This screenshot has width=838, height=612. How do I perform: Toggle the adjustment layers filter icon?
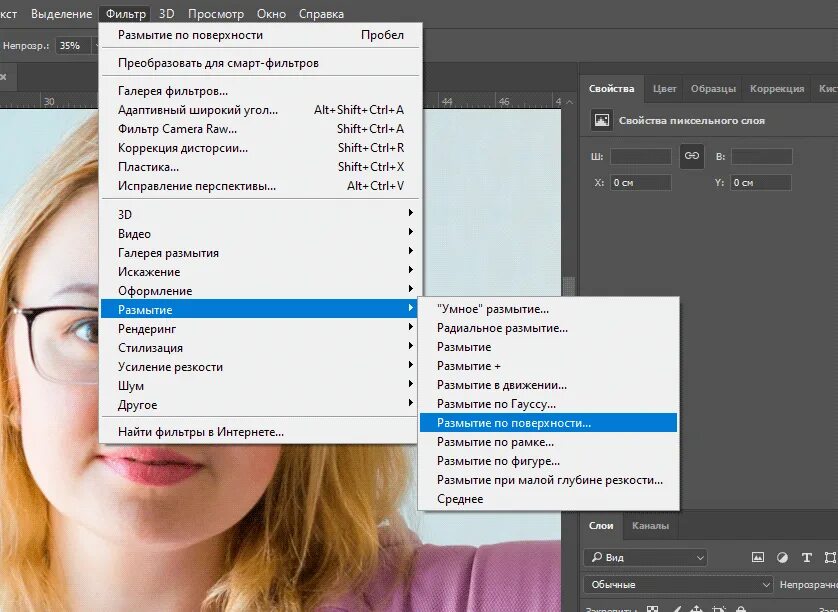click(x=782, y=557)
